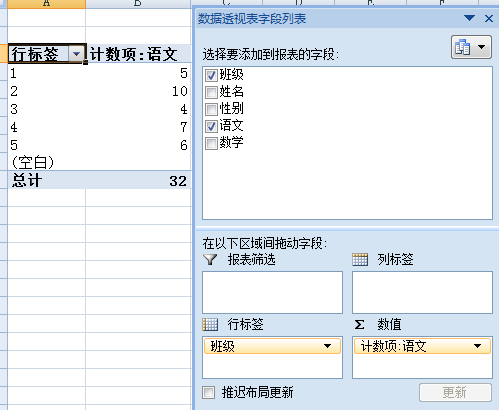Check the 数学 field checkbox
The height and width of the screenshot is (410, 499).
click(211, 143)
